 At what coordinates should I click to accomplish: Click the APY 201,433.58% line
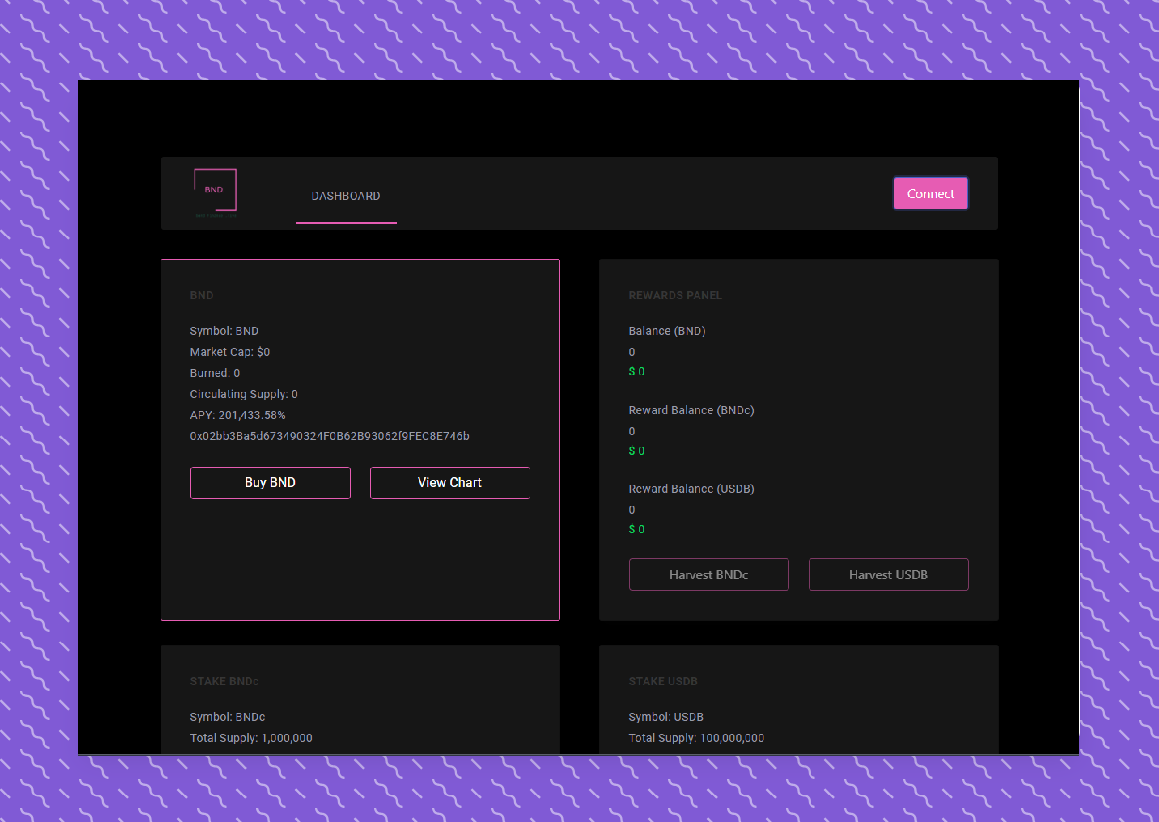(x=237, y=415)
